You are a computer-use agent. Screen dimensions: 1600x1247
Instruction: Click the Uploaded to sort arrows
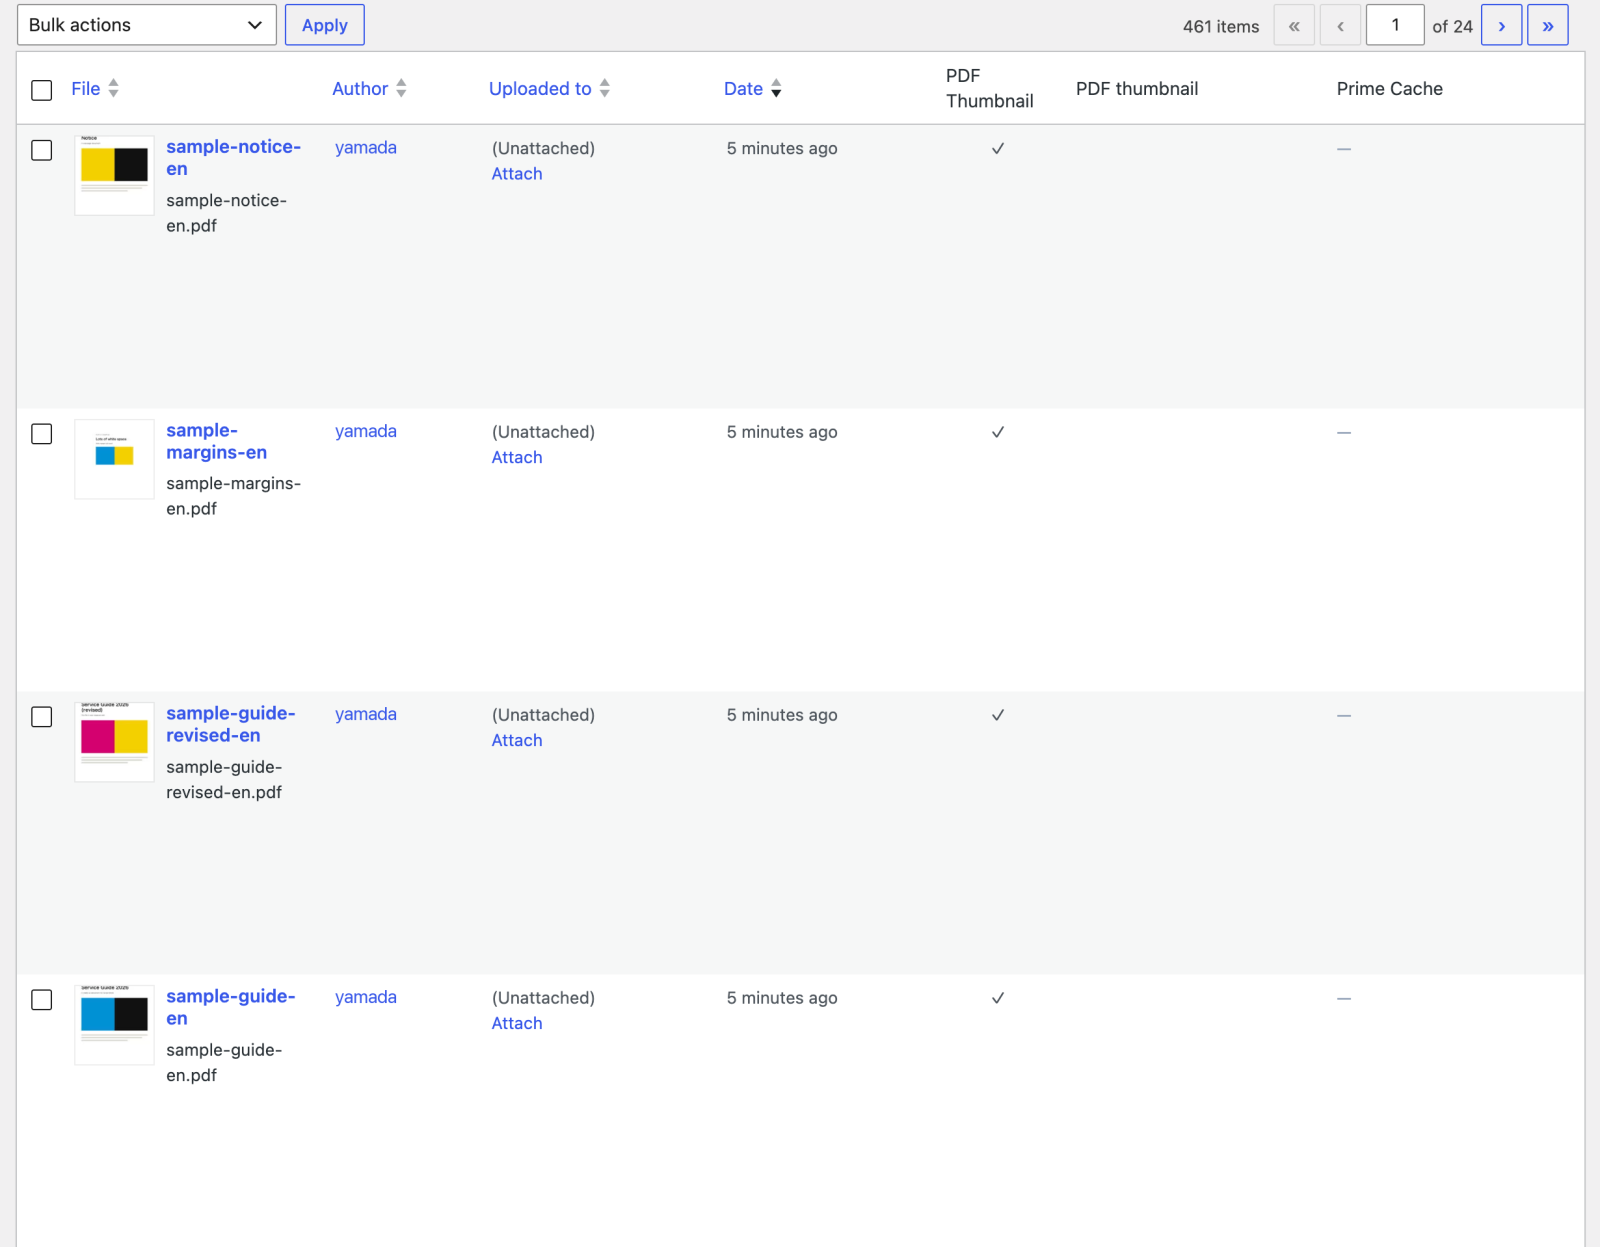(605, 88)
